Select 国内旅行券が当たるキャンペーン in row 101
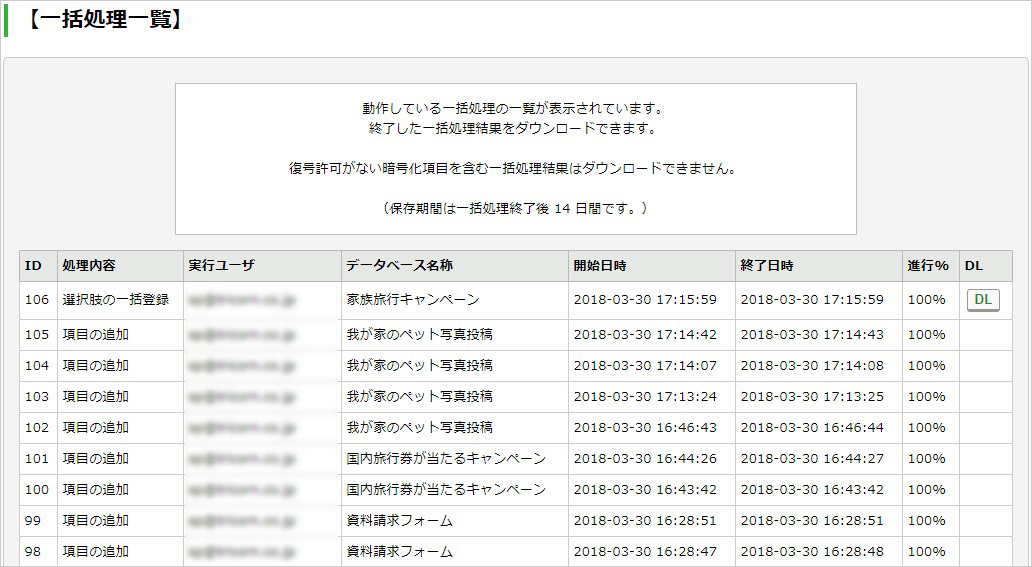 (x=446, y=458)
